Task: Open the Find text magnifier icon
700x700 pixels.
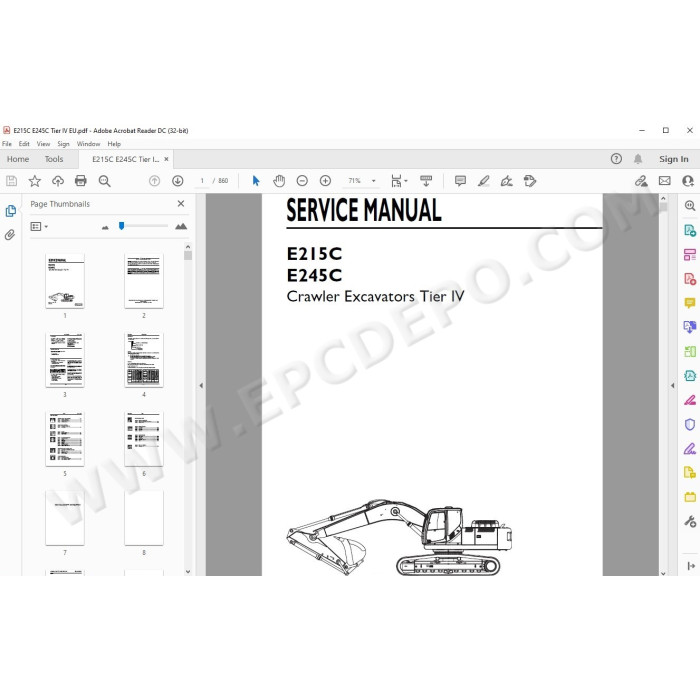Action: point(104,181)
